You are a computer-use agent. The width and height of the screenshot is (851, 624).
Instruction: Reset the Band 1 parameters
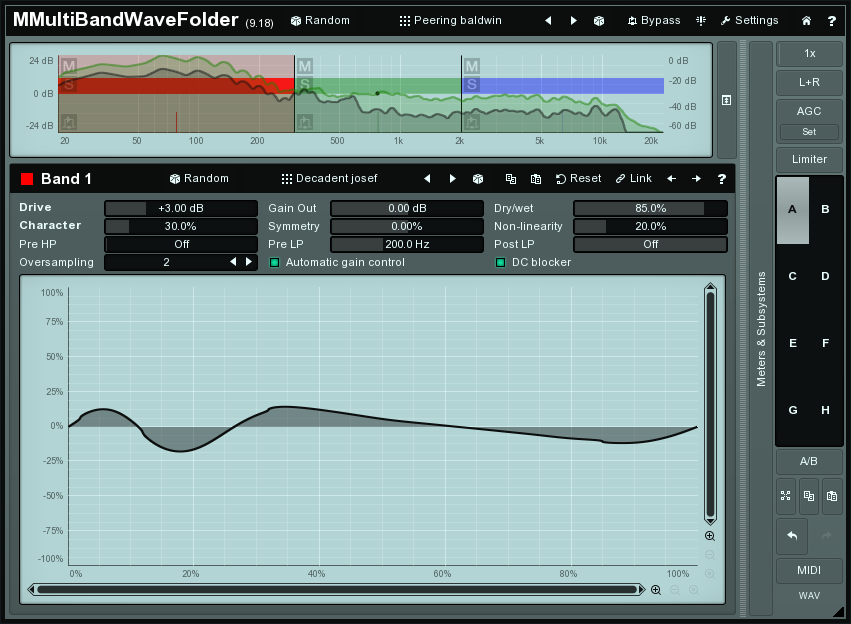pos(579,179)
